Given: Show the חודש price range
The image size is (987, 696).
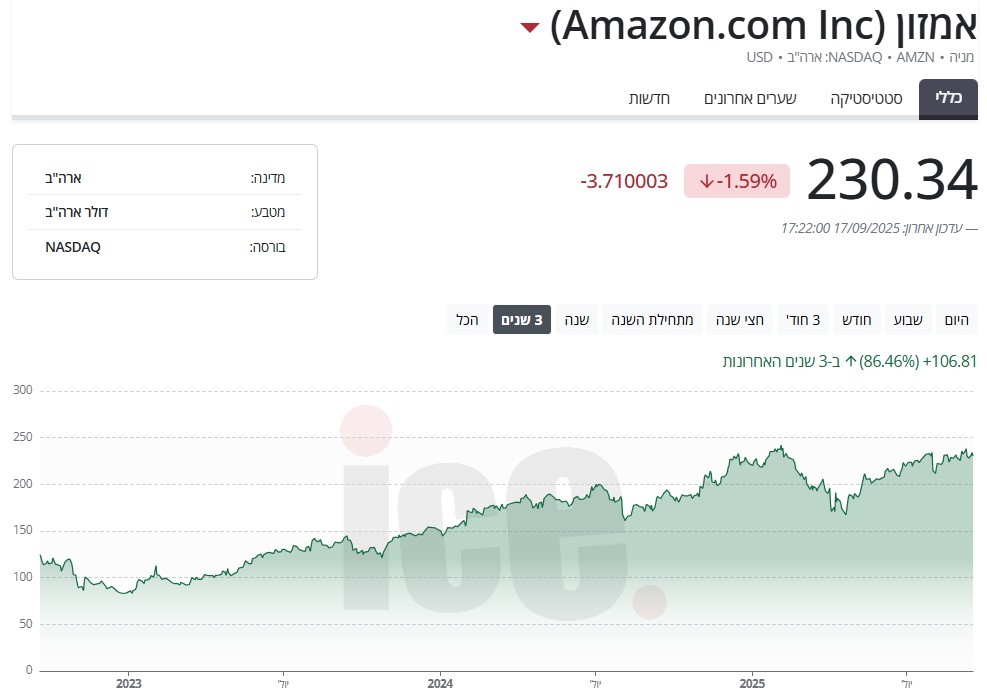Looking at the screenshot, I should [855, 320].
